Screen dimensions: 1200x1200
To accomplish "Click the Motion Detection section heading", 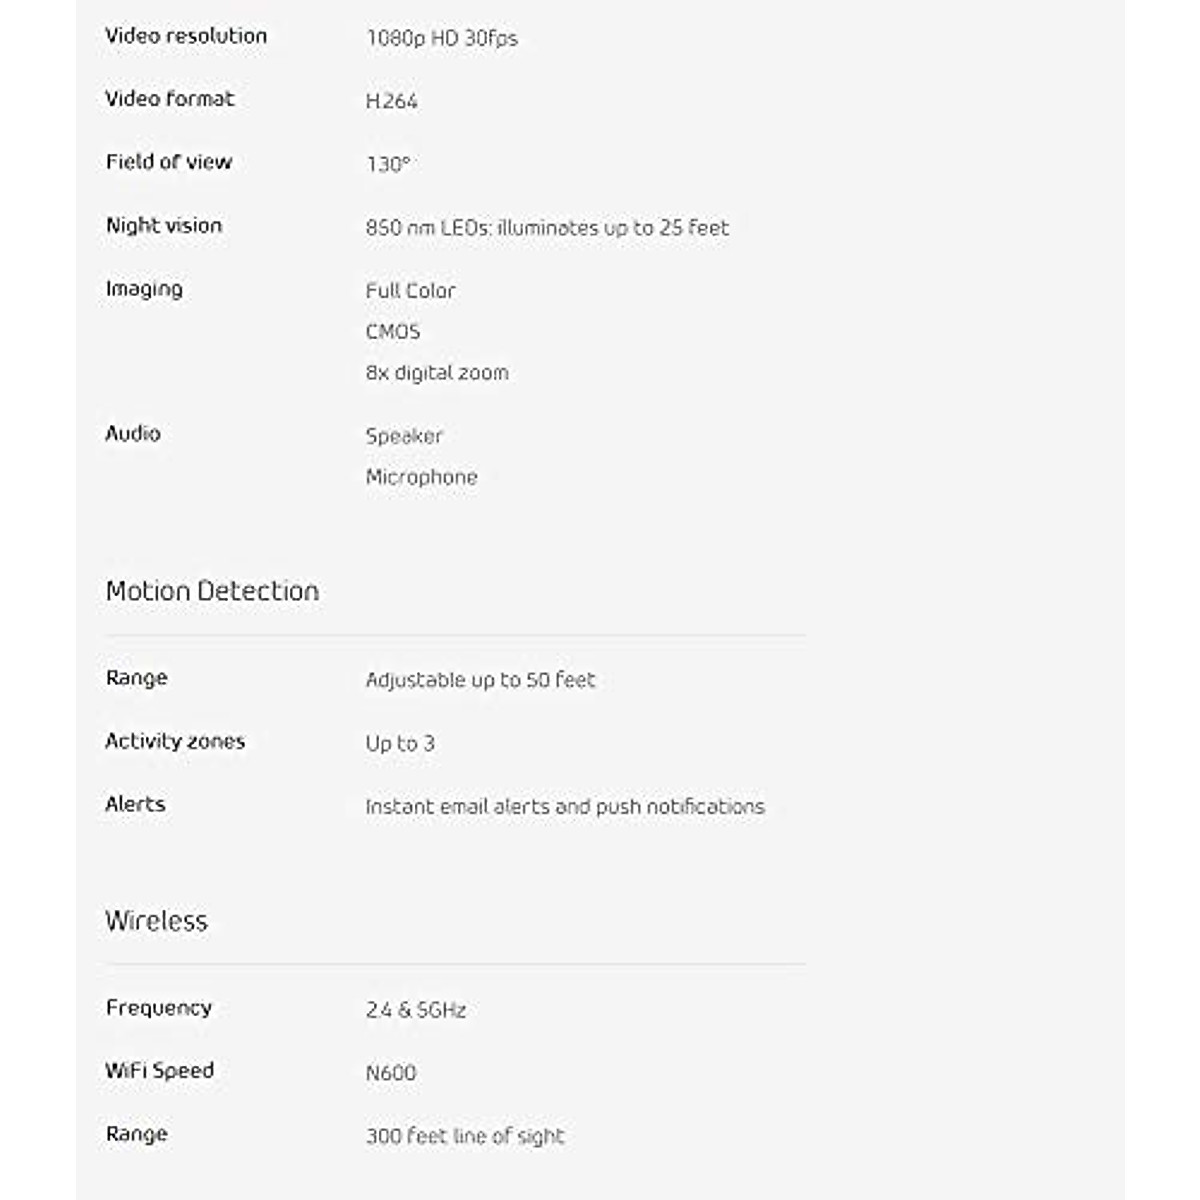I will coord(212,591).
